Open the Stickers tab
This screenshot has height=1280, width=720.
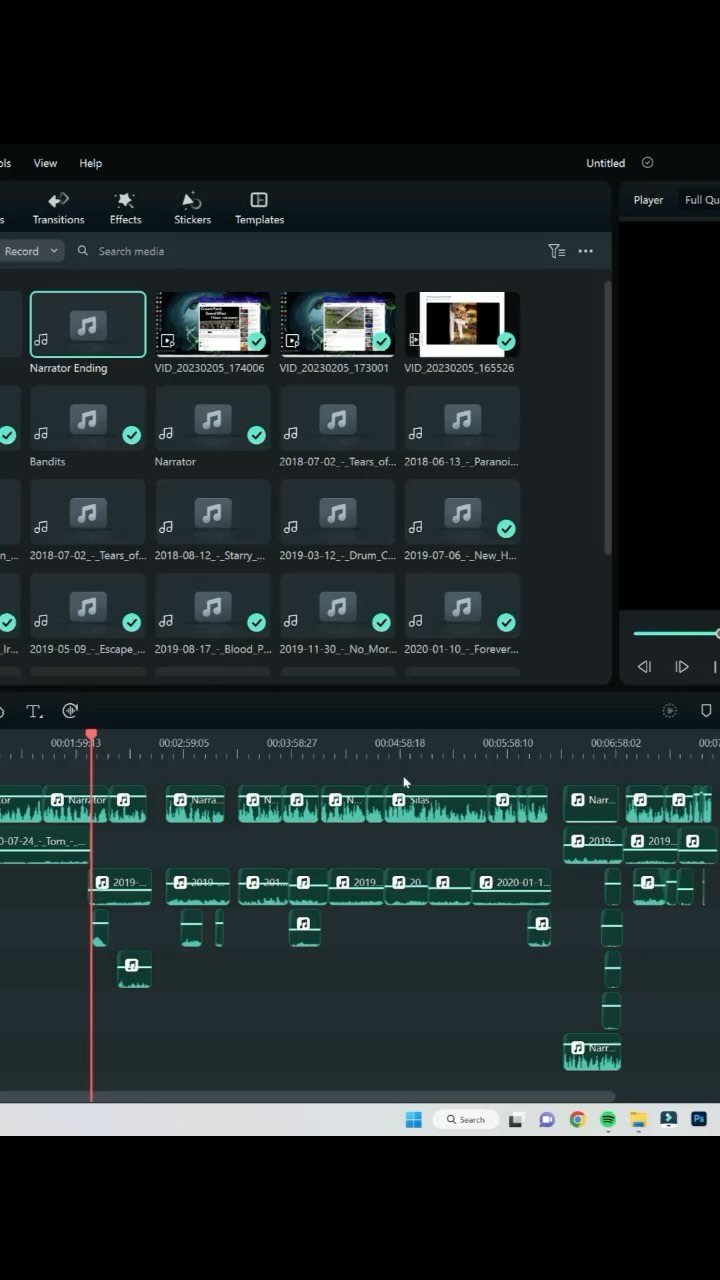pyautogui.click(x=192, y=208)
